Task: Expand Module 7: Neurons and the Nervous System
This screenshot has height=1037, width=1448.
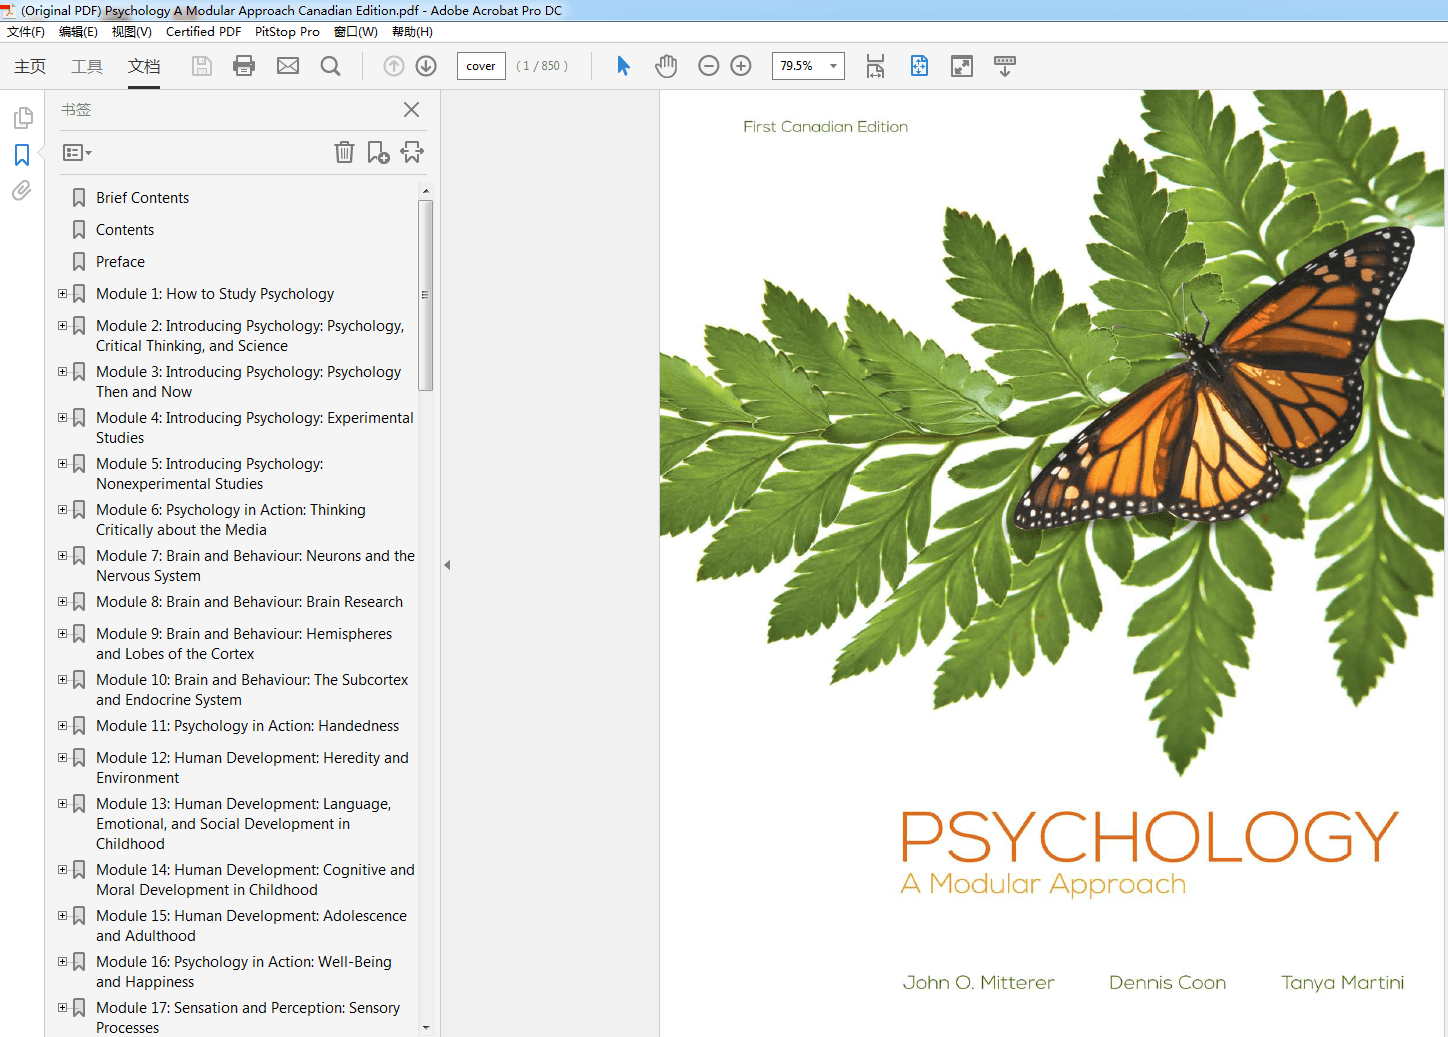Action: (62, 555)
